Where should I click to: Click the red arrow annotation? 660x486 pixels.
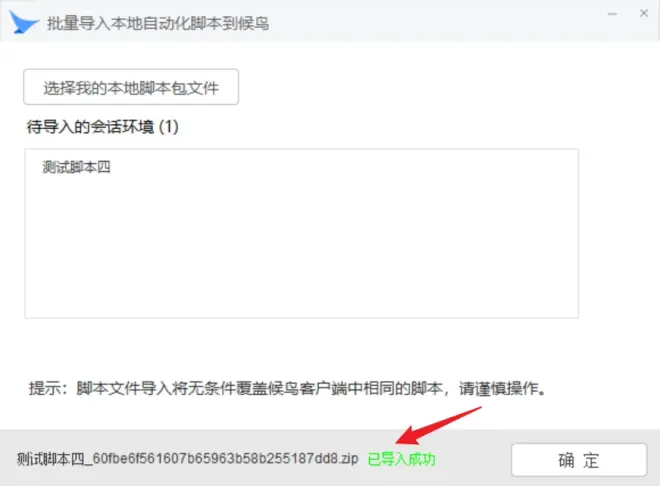[x=438, y=425]
